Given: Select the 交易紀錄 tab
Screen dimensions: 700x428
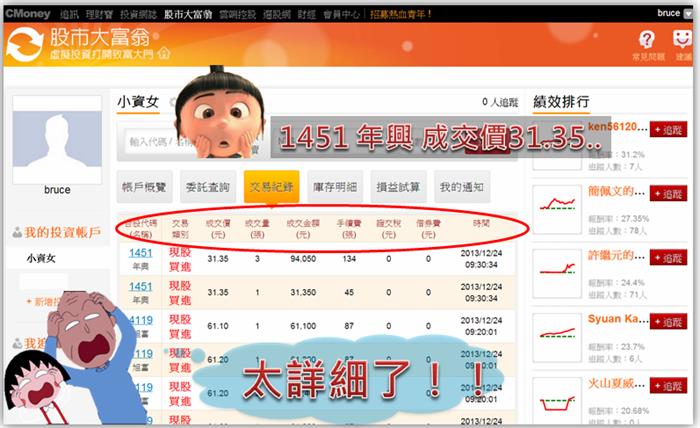Looking at the screenshot, I should click(x=271, y=187).
